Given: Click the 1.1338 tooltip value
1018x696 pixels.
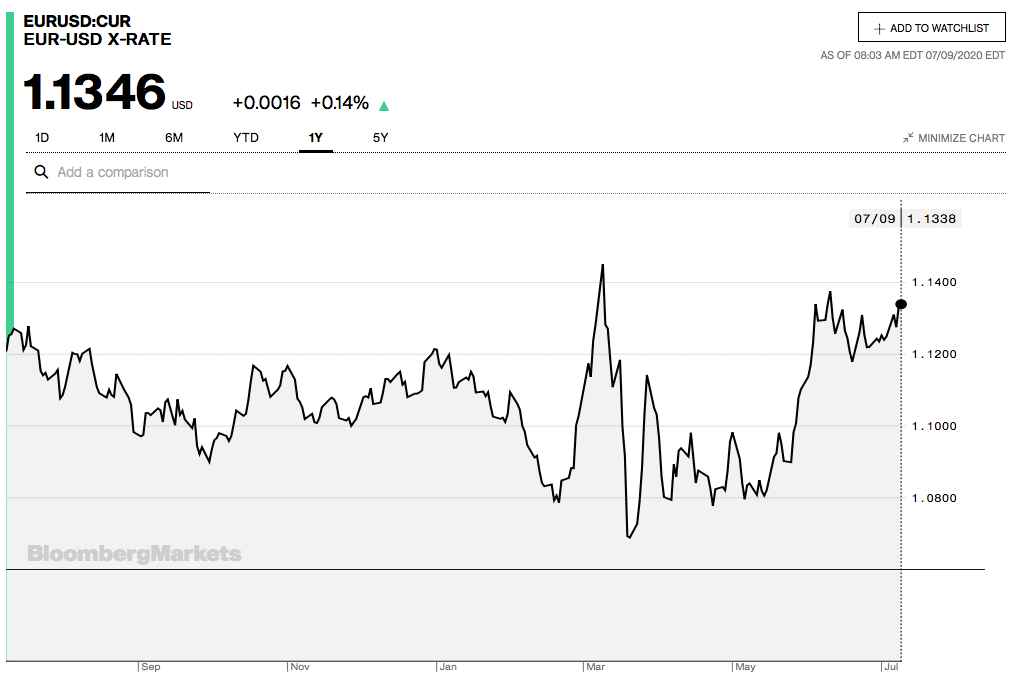Looking at the screenshot, I should point(932,219).
